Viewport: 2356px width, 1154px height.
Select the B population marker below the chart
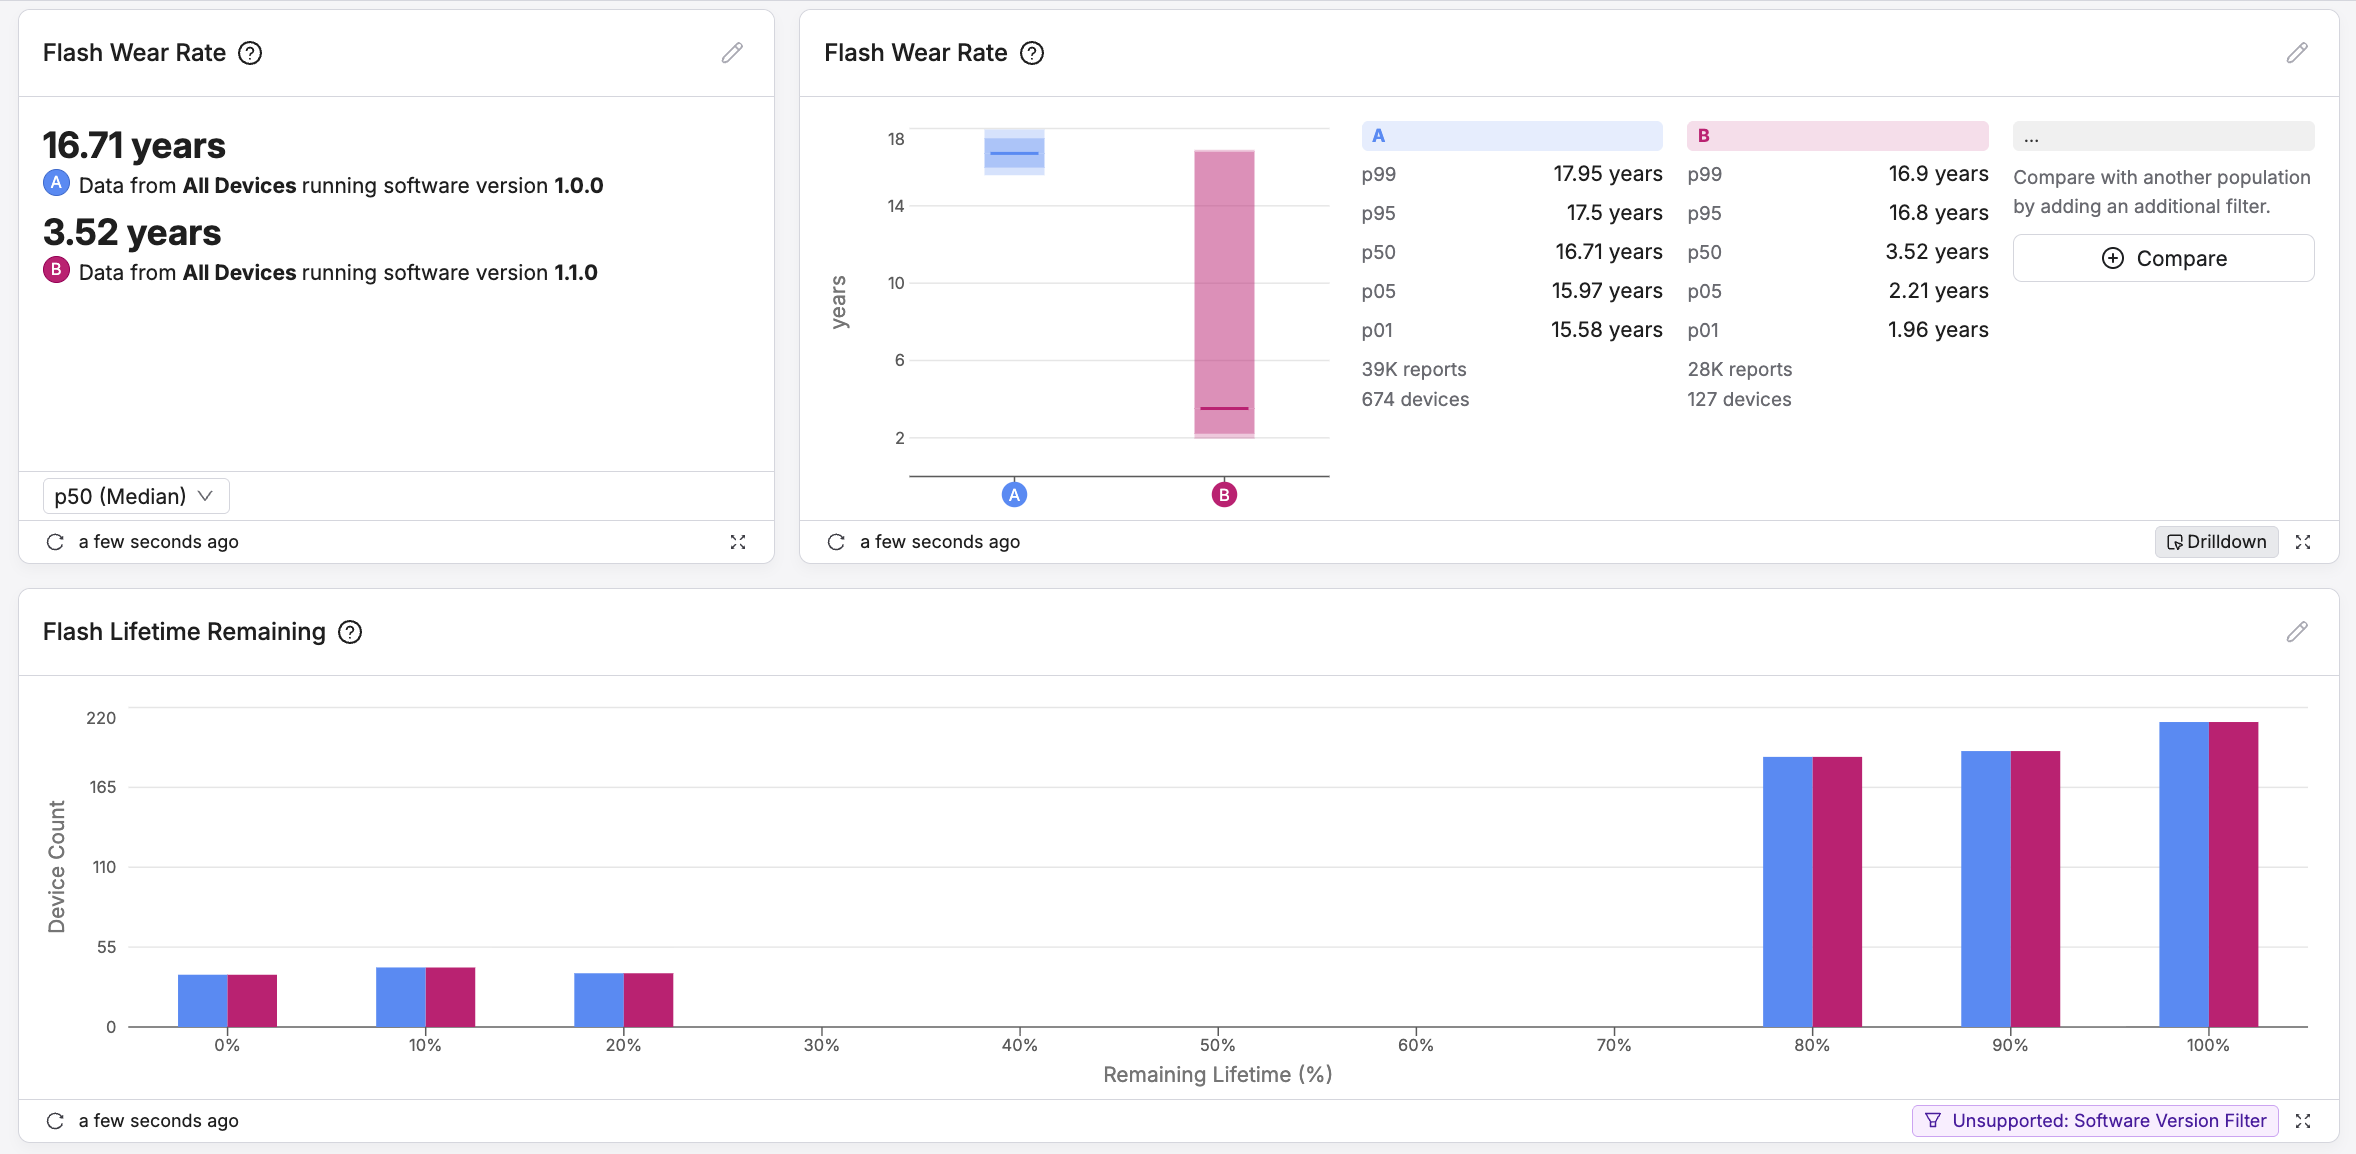1223,493
